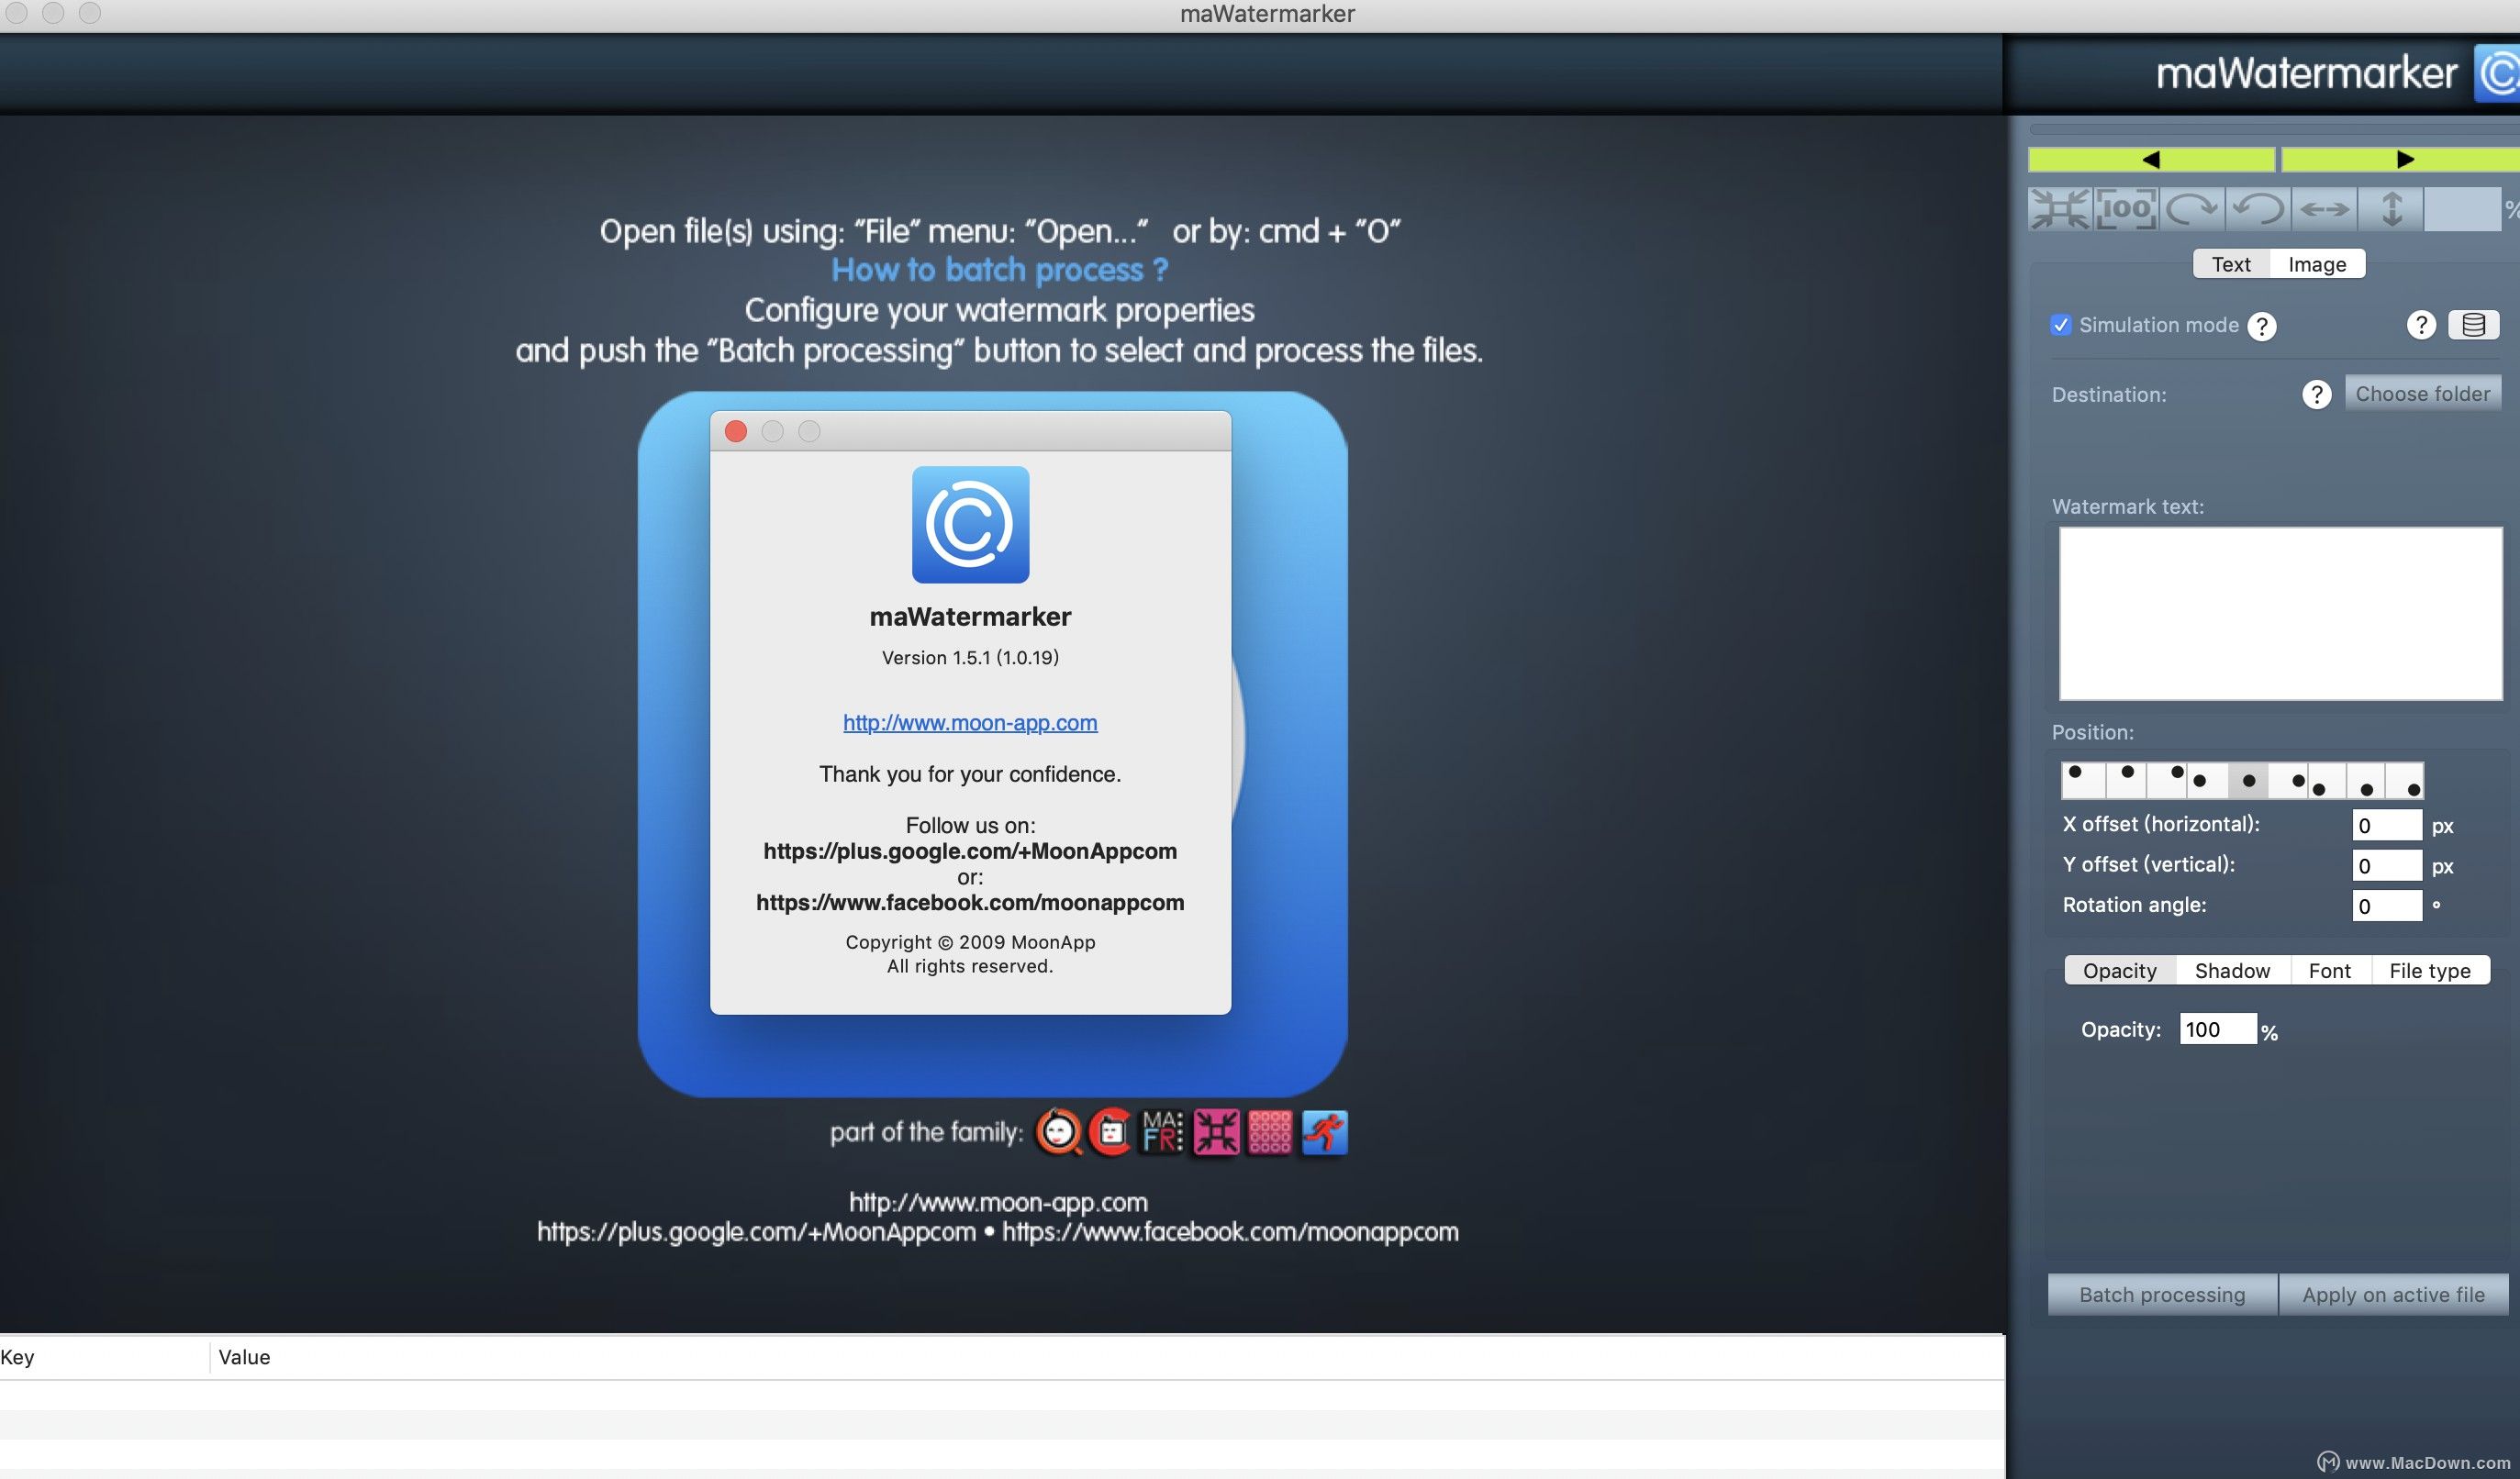The image size is (2520, 1479).
Task: Flip image horizontally with the arrows icon
Action: pos(2324,209)
